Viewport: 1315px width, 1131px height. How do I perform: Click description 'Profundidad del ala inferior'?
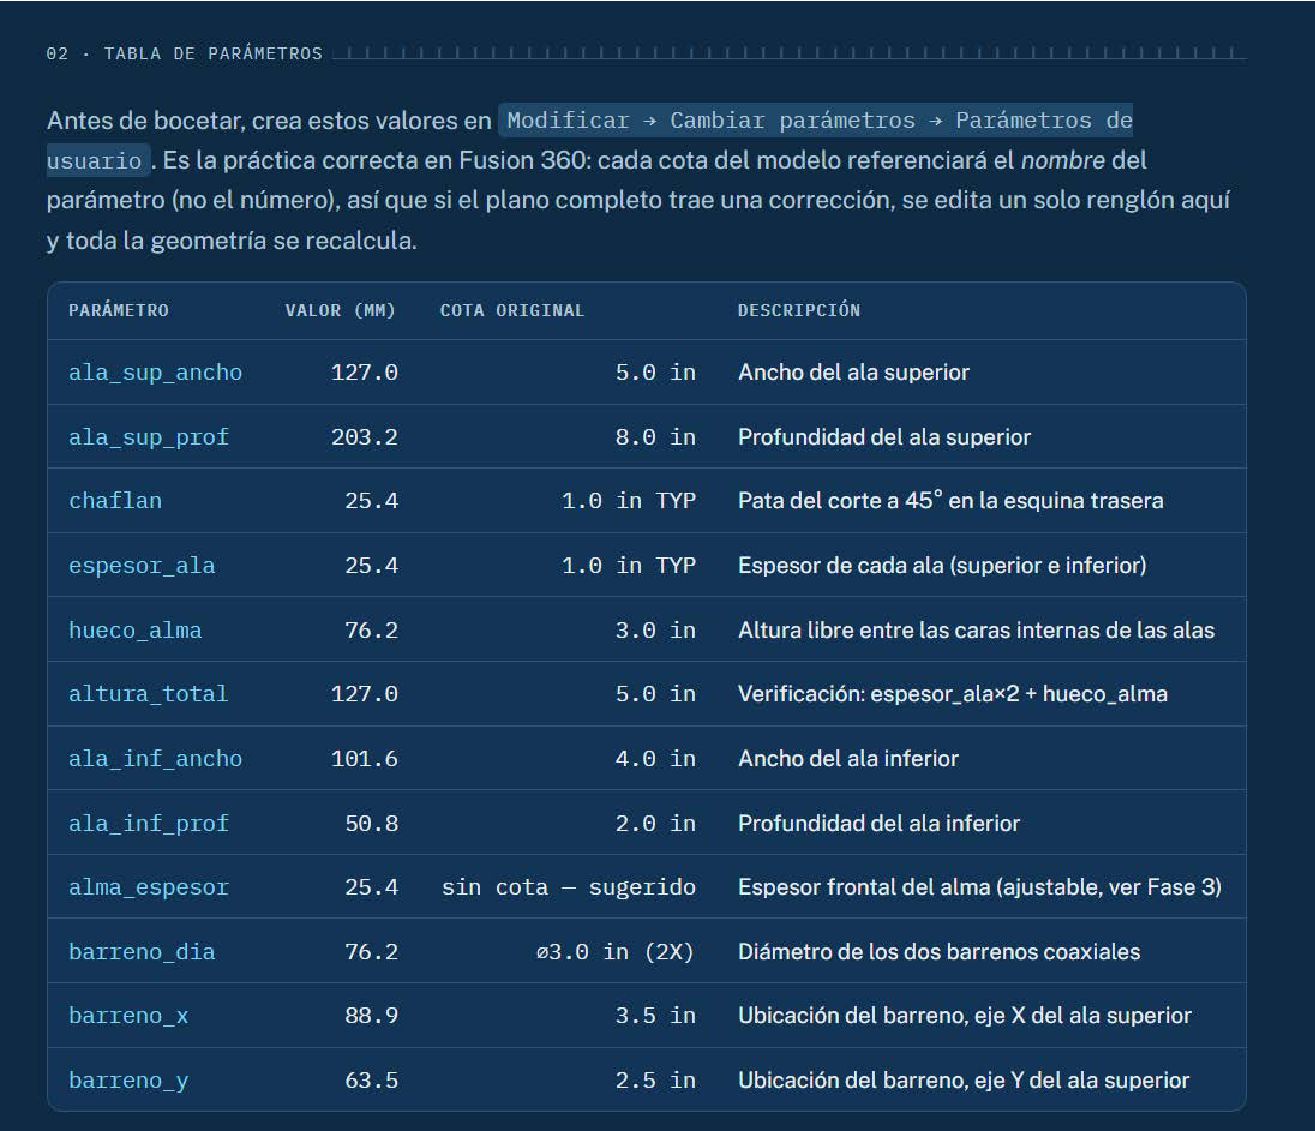tap(879, 823)
